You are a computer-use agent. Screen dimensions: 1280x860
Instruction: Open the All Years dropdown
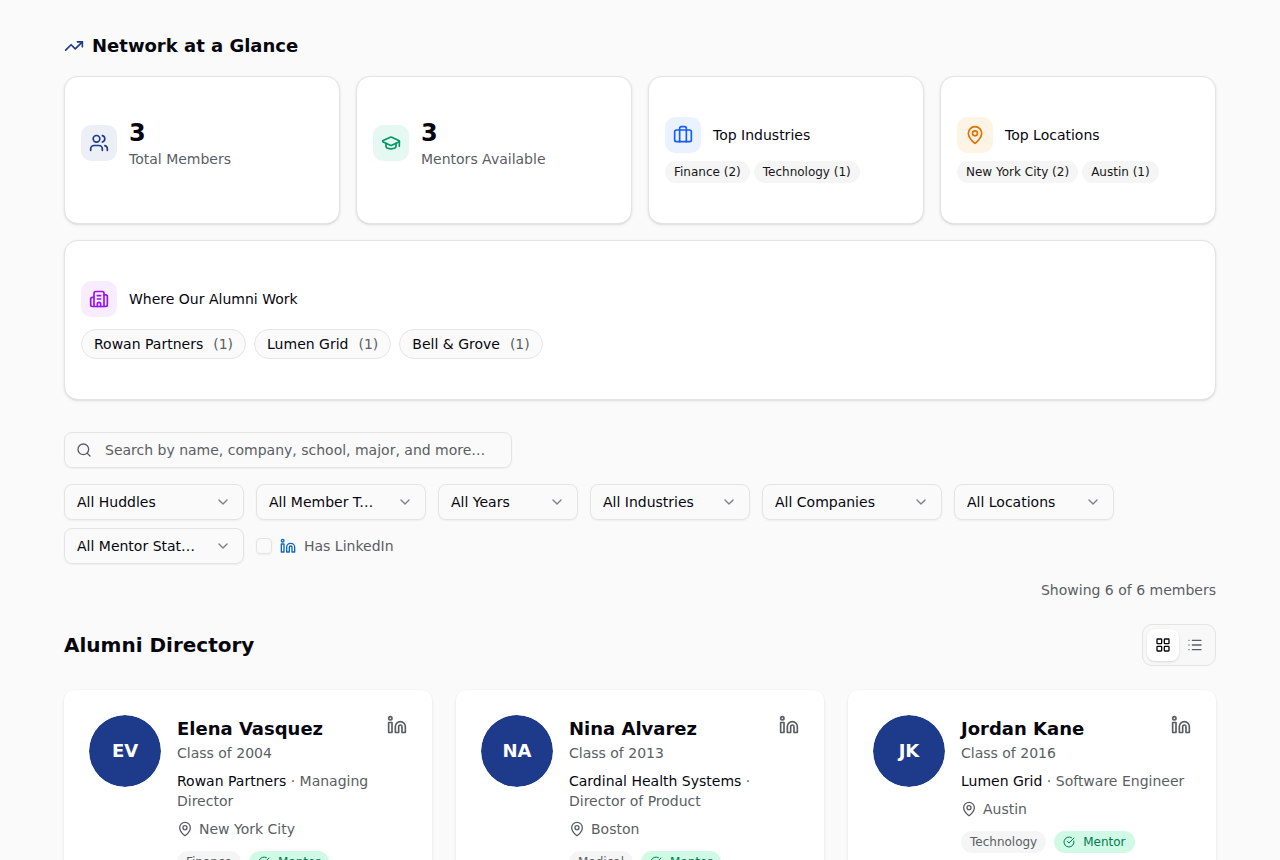[x=508, y=502]
